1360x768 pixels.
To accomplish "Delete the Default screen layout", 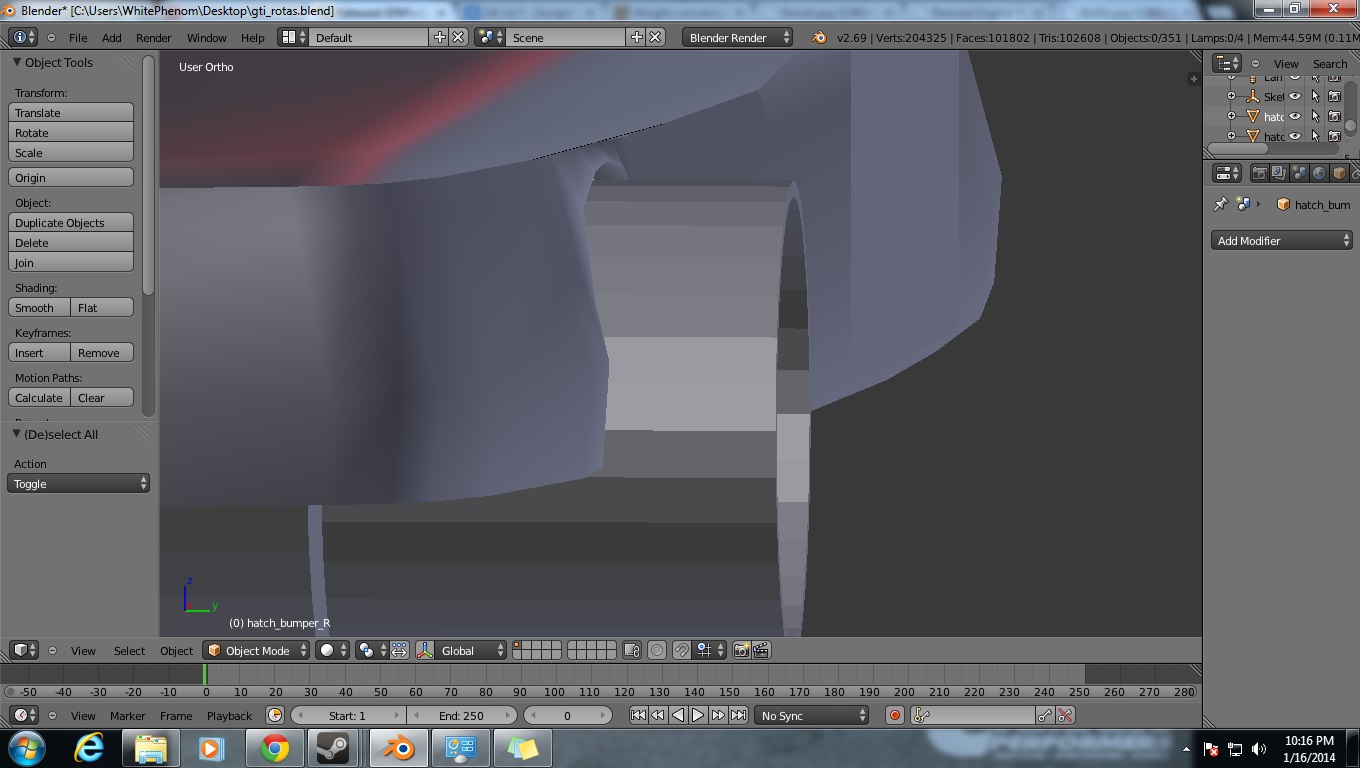I will pyautogui.click(x=458, y=37).
